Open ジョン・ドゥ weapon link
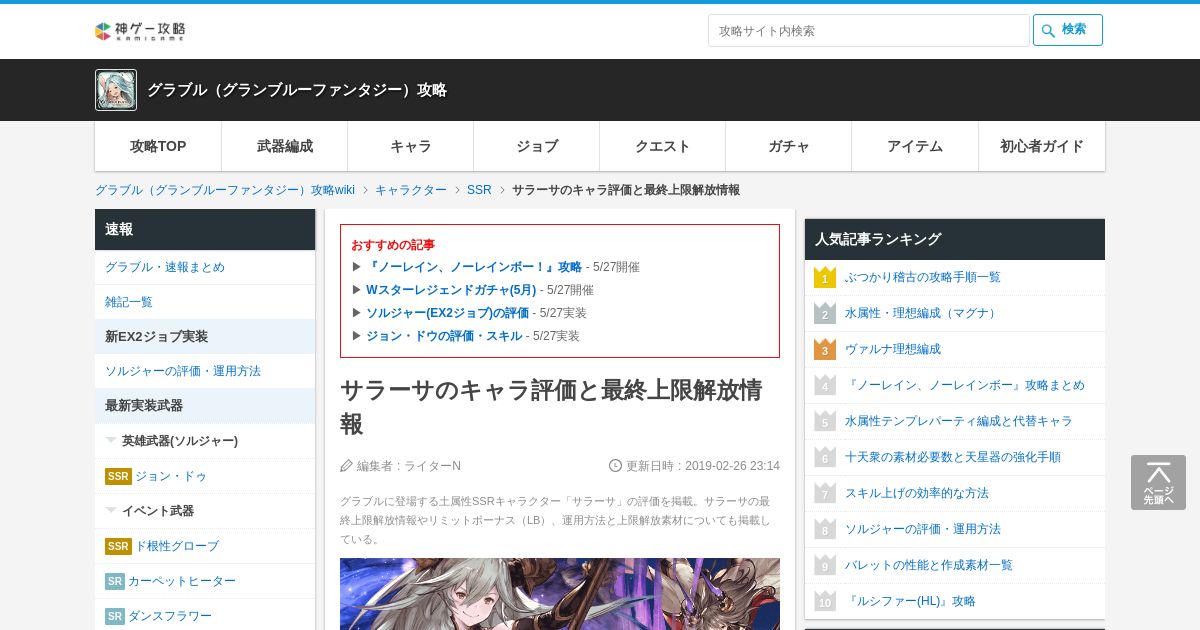The image size is (1200, 630). pyautogui.click(x=171, y=476)
